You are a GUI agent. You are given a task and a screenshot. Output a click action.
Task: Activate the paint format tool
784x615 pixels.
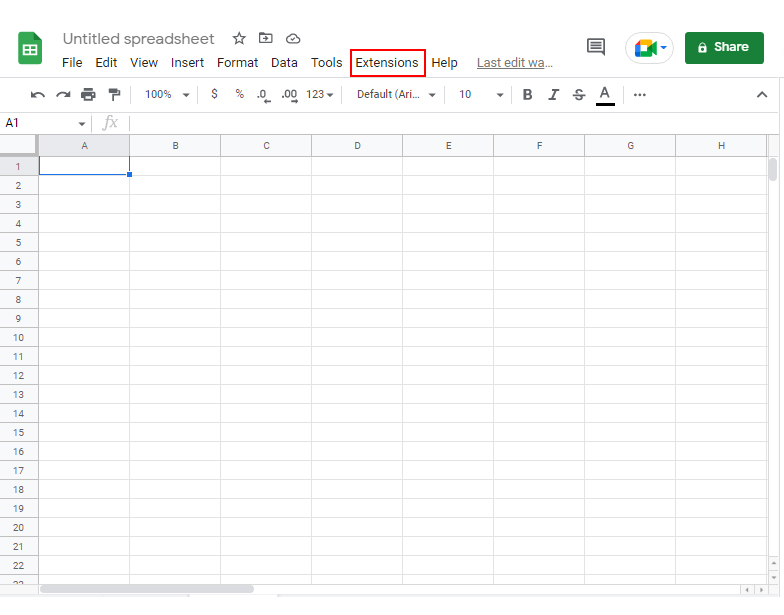tap(114, 94)
